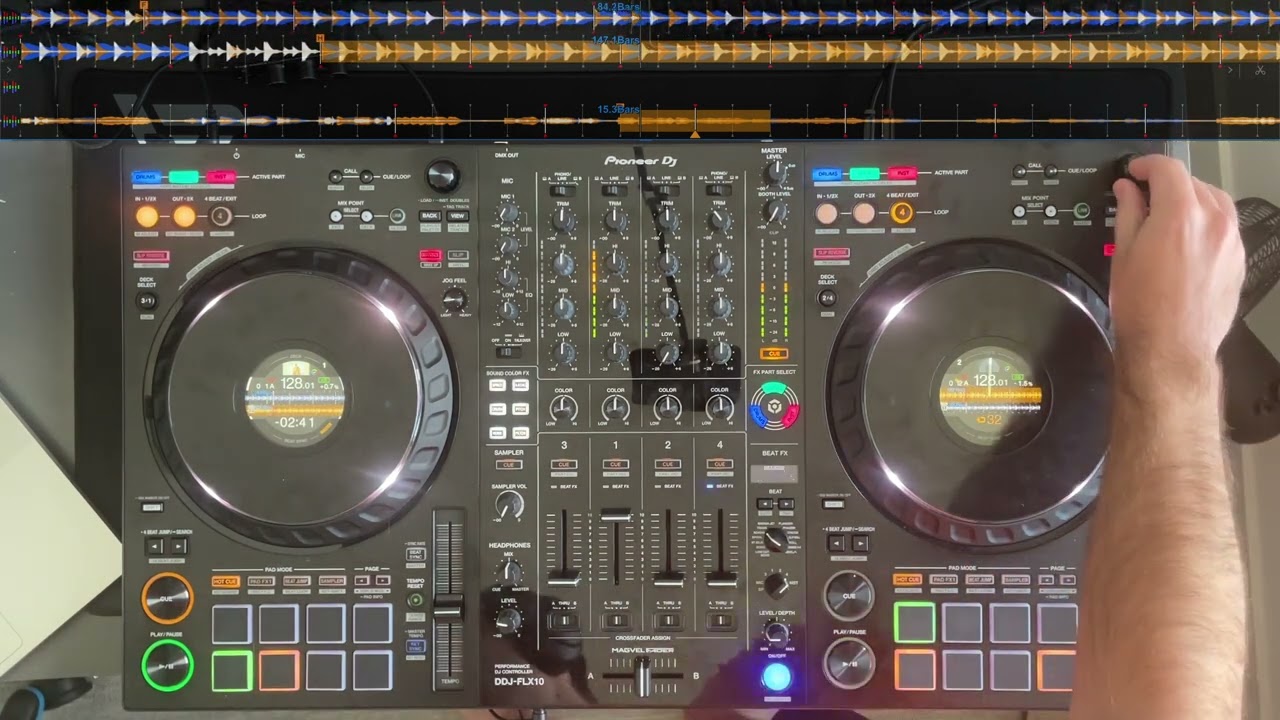Select left deck SAMPLER pad mode
The height and width of the screenshot is (720, 1280).
[x=331, y=581]
